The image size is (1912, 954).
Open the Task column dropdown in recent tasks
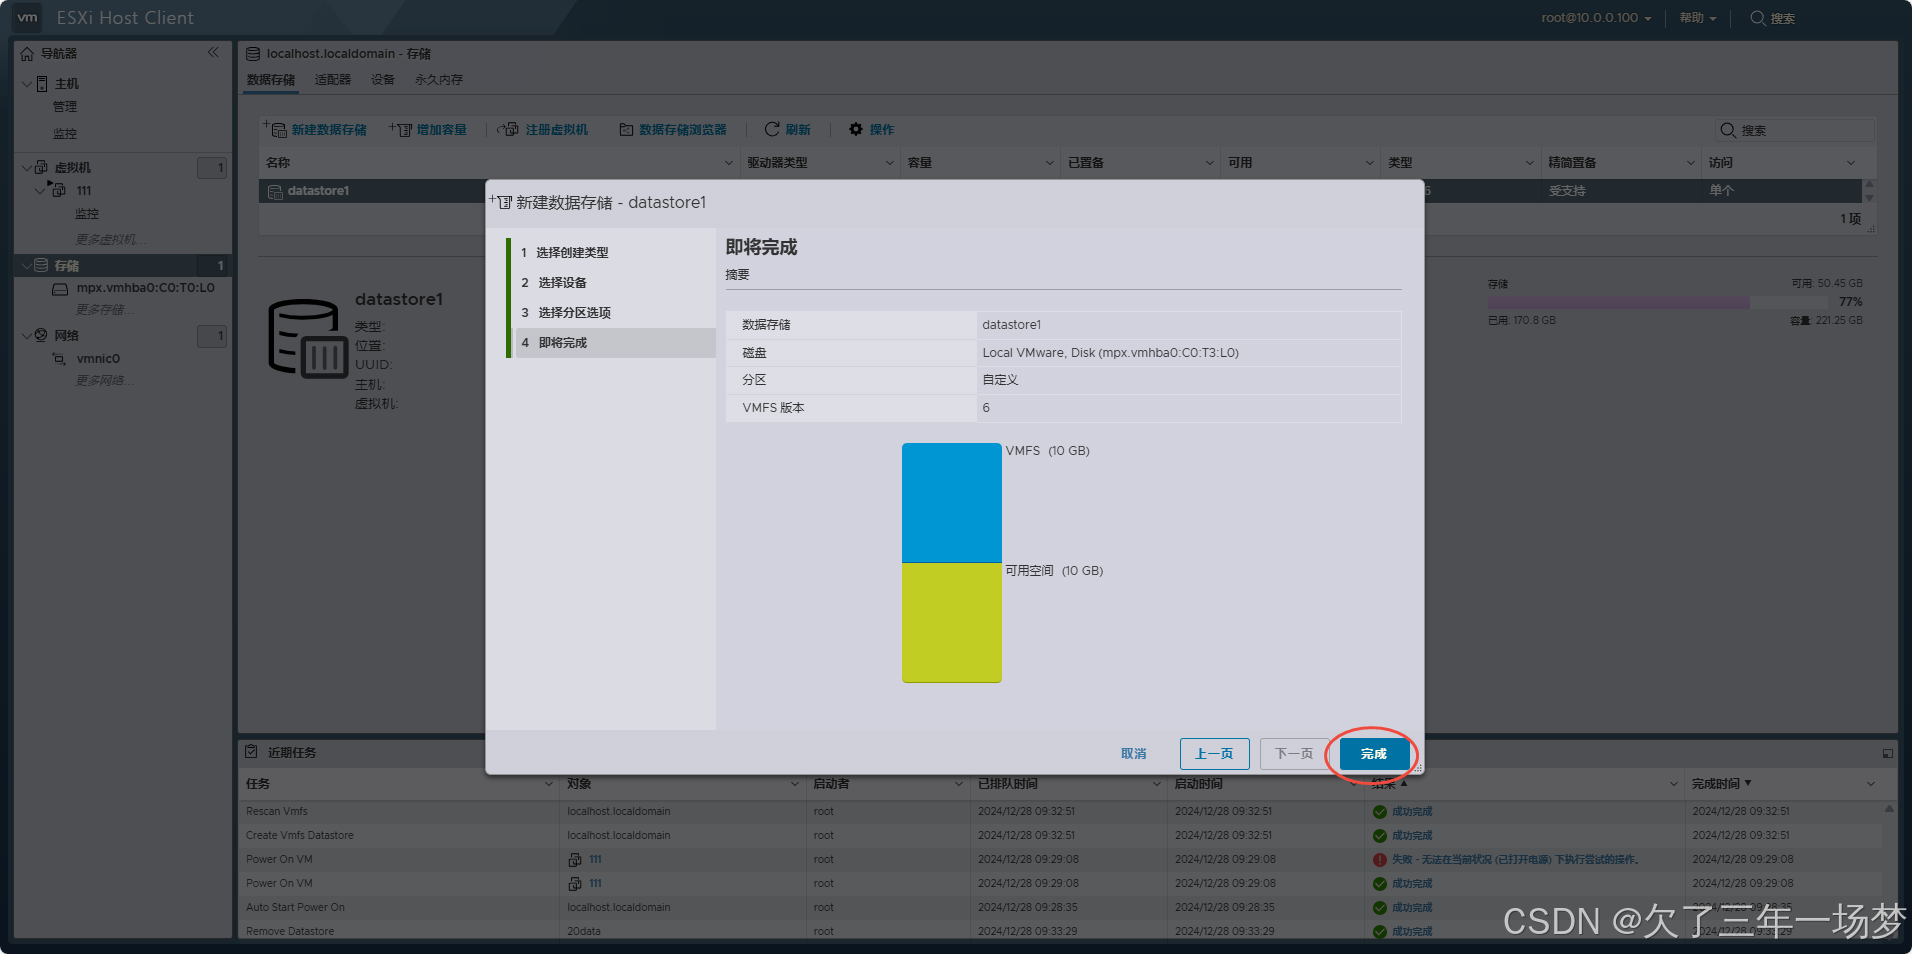(549, 784)
